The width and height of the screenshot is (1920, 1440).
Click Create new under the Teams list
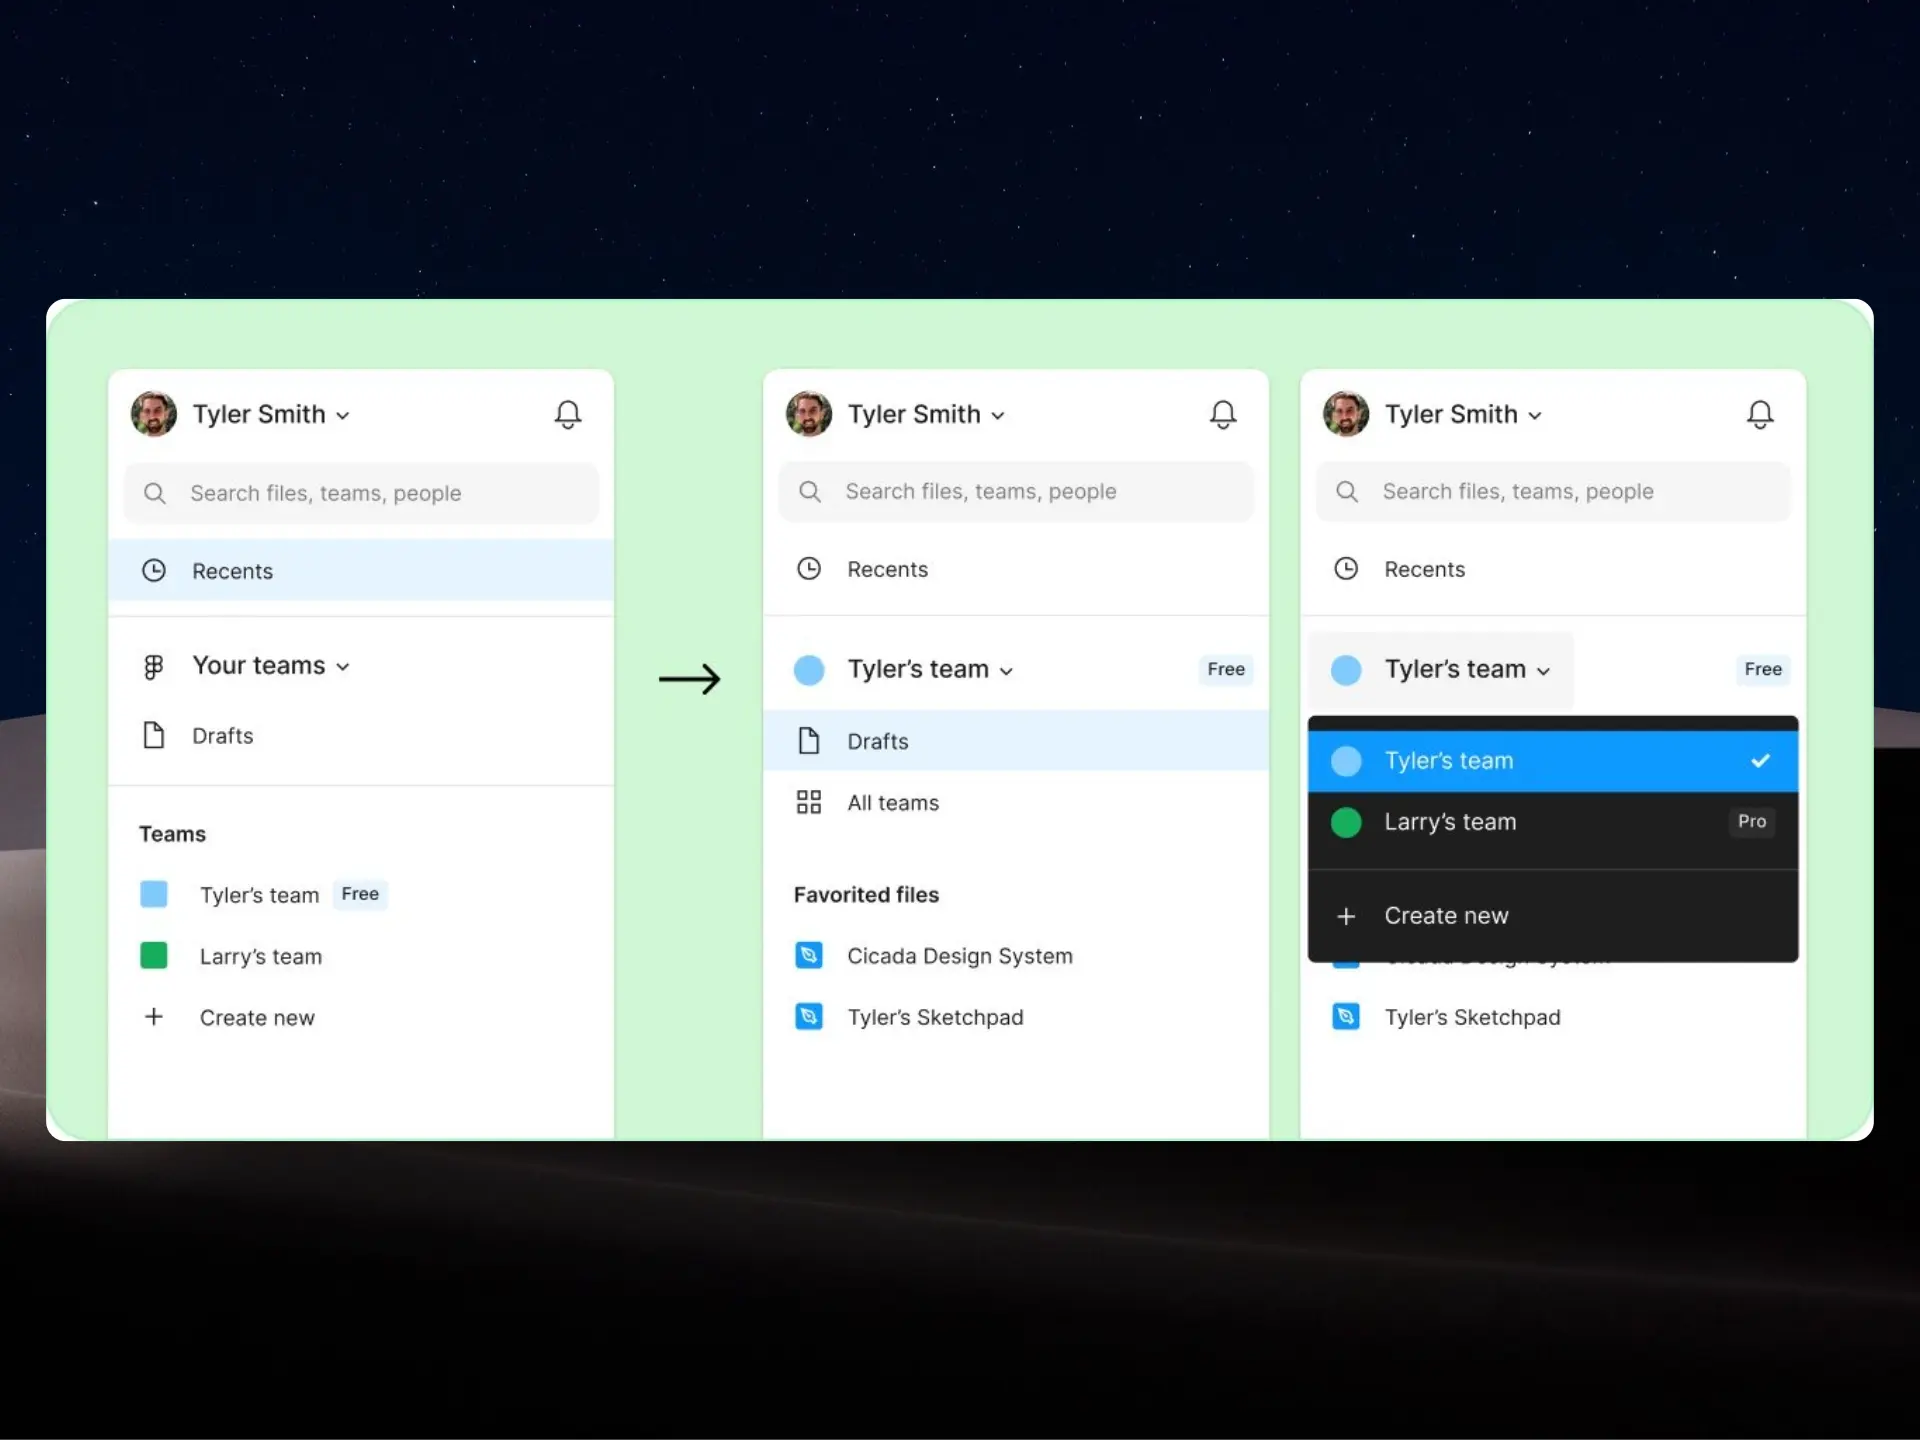257,1017
